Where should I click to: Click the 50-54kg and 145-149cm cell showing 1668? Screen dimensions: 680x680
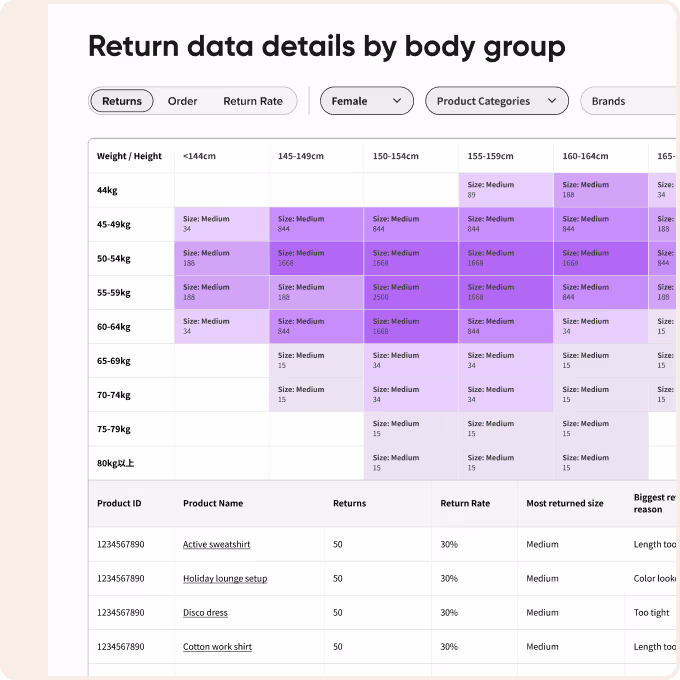[x=316, y=258]
